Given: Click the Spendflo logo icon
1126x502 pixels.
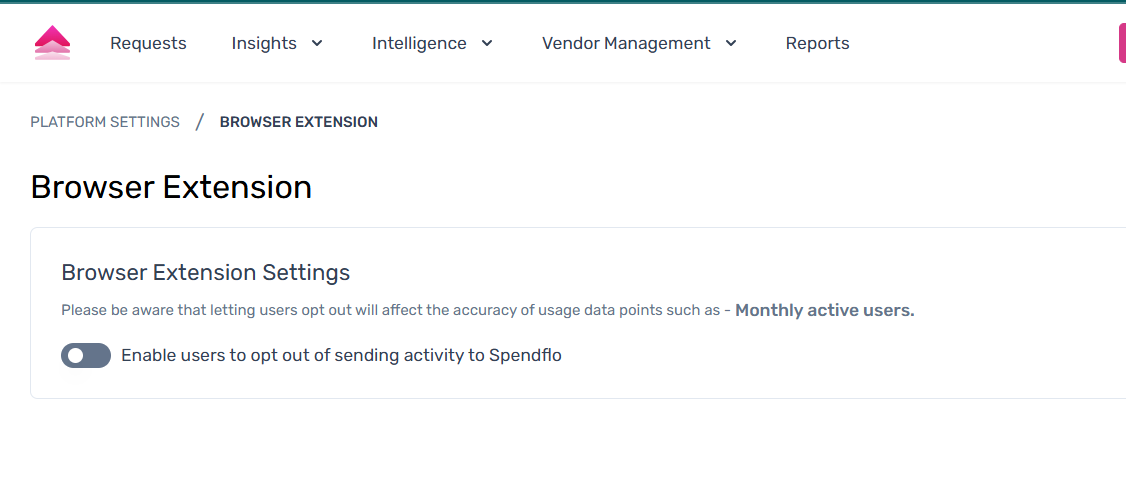Looking at the screenshot, I should tap(52, 43).
